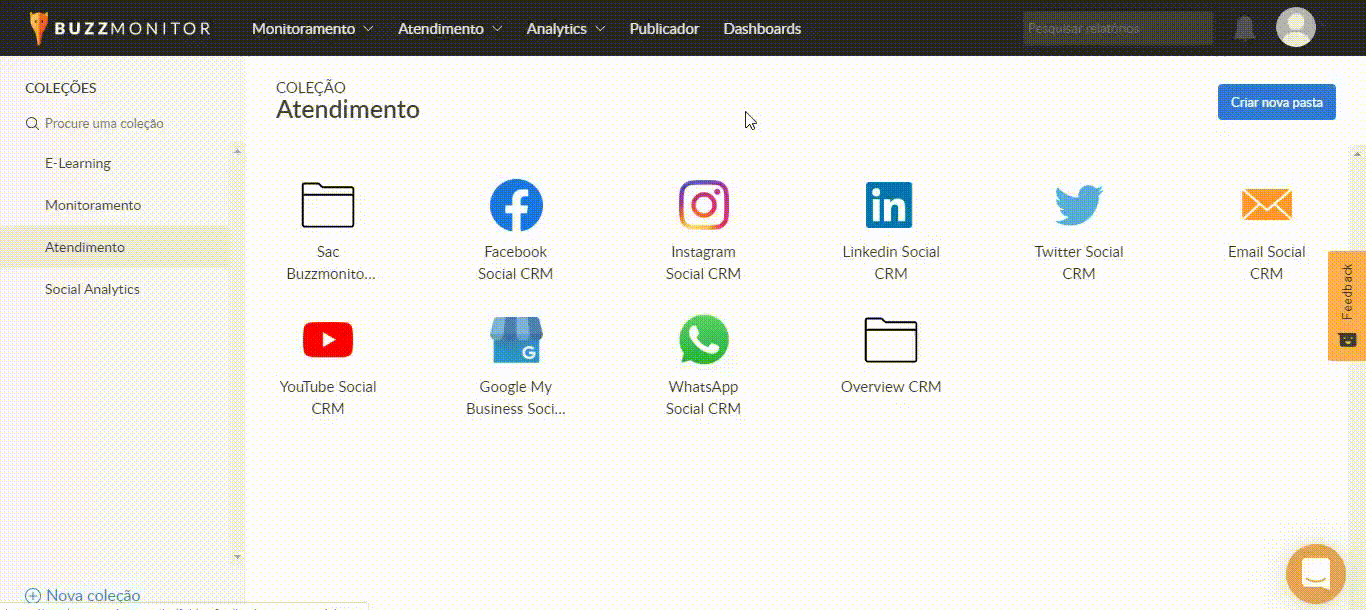
Task: Open the Twitter Social CRM bird icon
Action: (1078, 206)
